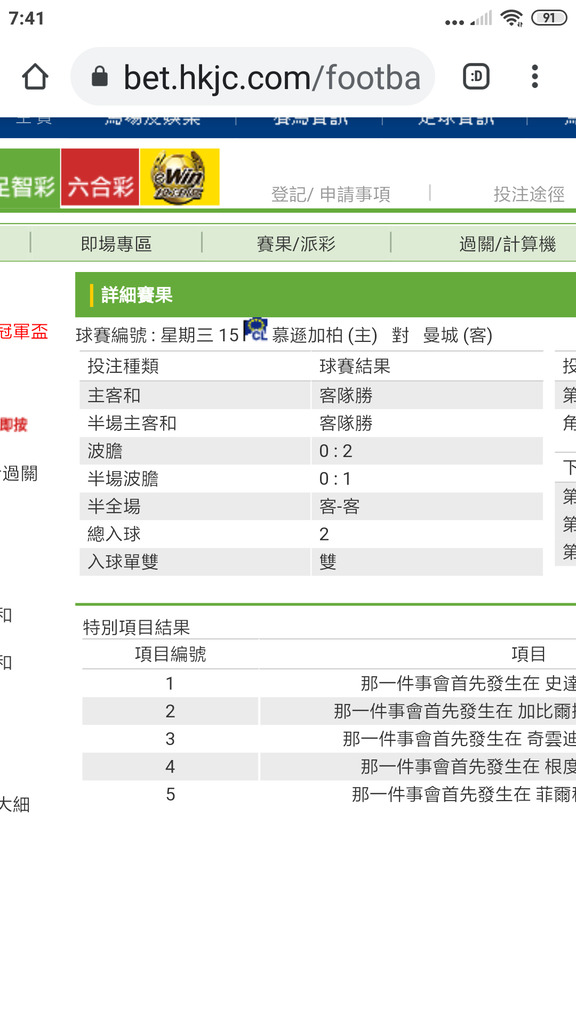Click the 大細 sidebar link
This screenshot has width=576, height=1024.
14,804
